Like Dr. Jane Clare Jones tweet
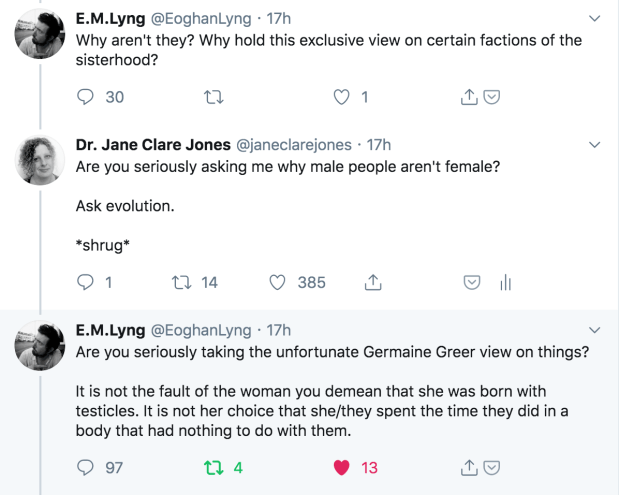Image resolution: width=619 pixels, height=495 pixels. click(x=279, y=283)
